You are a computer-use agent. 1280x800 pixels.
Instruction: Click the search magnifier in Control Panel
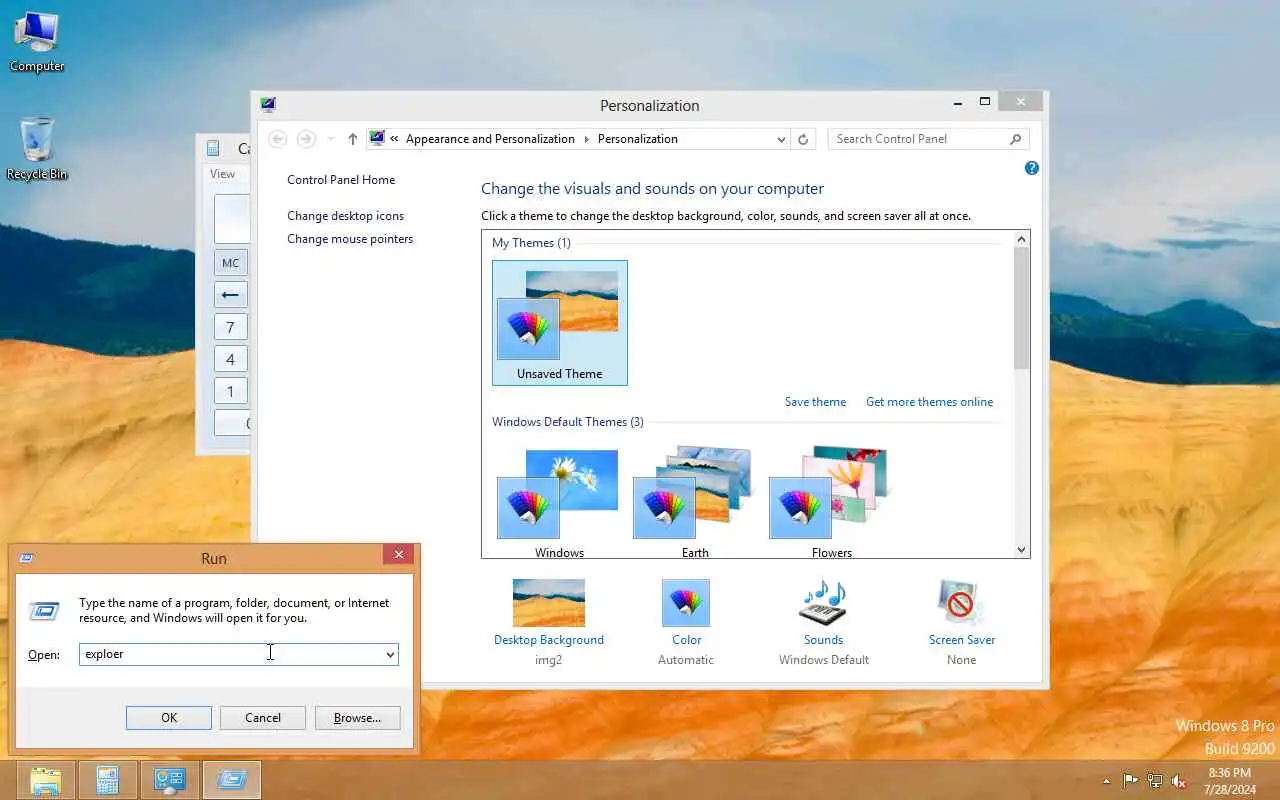click(1015, 139)
